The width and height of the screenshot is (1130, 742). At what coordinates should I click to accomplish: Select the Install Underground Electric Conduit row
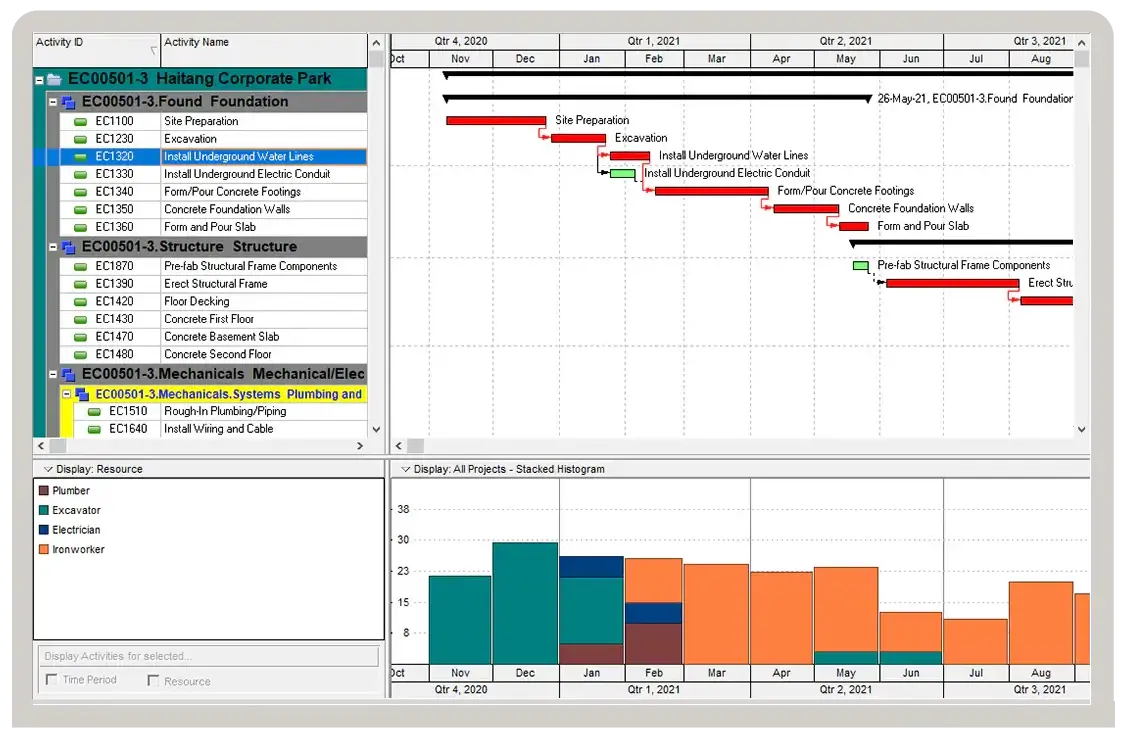pyautogui.click(x=213, y=175)
